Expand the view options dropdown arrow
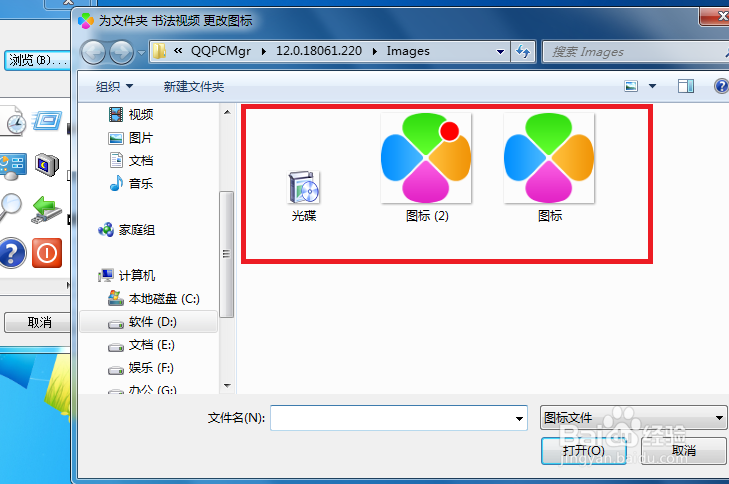This screenshot has width=729, height=484. coord(652,86)
